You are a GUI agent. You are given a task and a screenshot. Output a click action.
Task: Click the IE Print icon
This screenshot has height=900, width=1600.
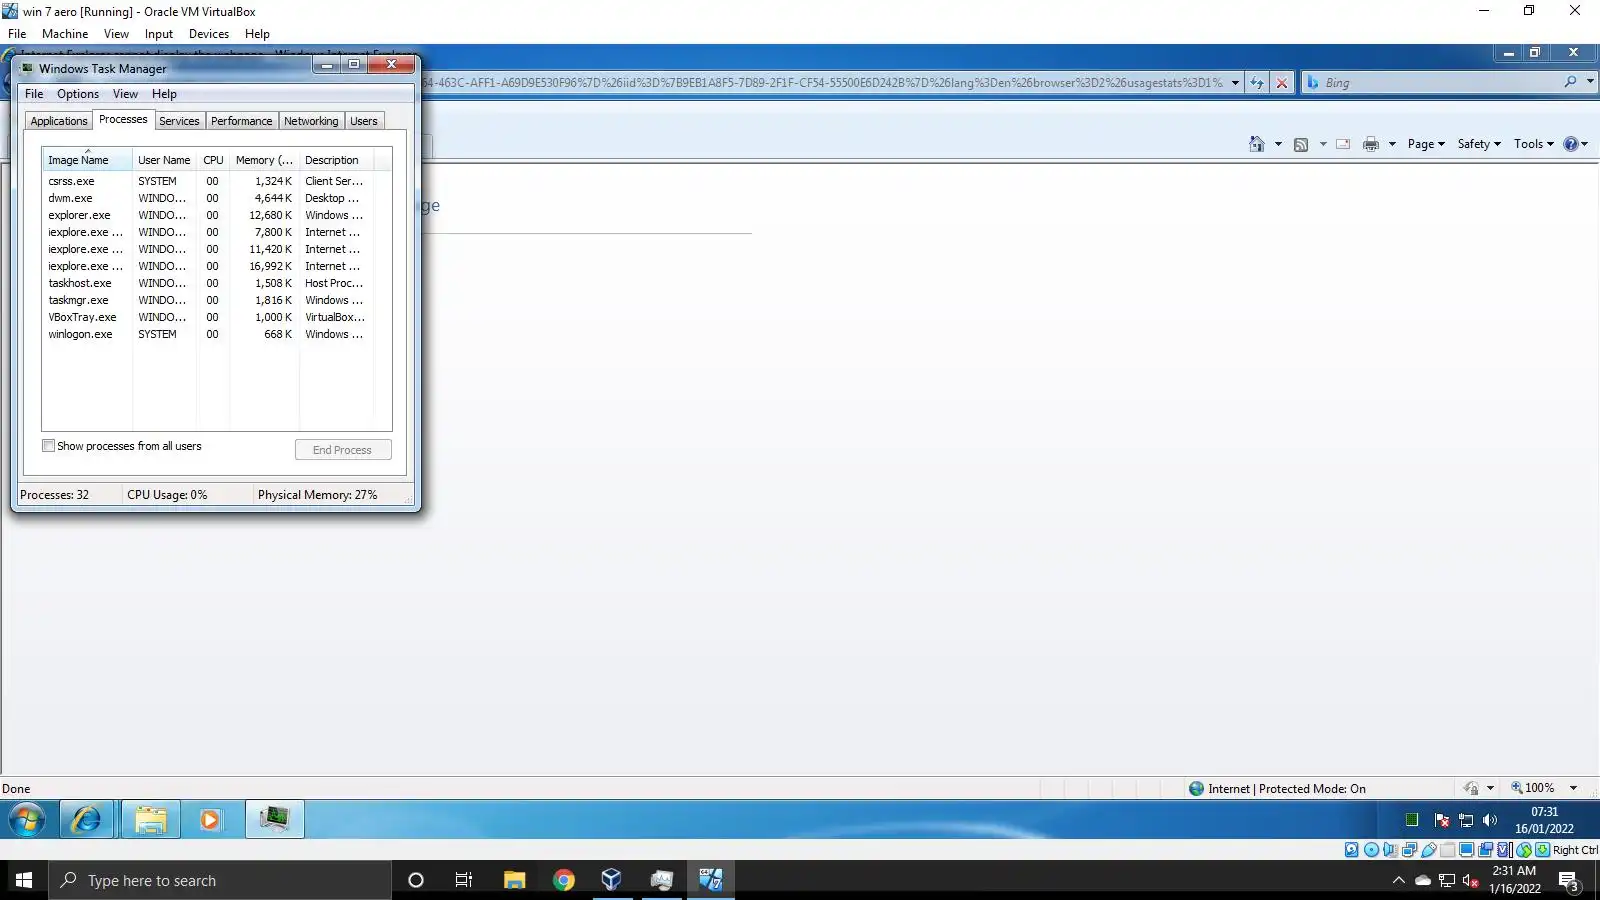1371,144
